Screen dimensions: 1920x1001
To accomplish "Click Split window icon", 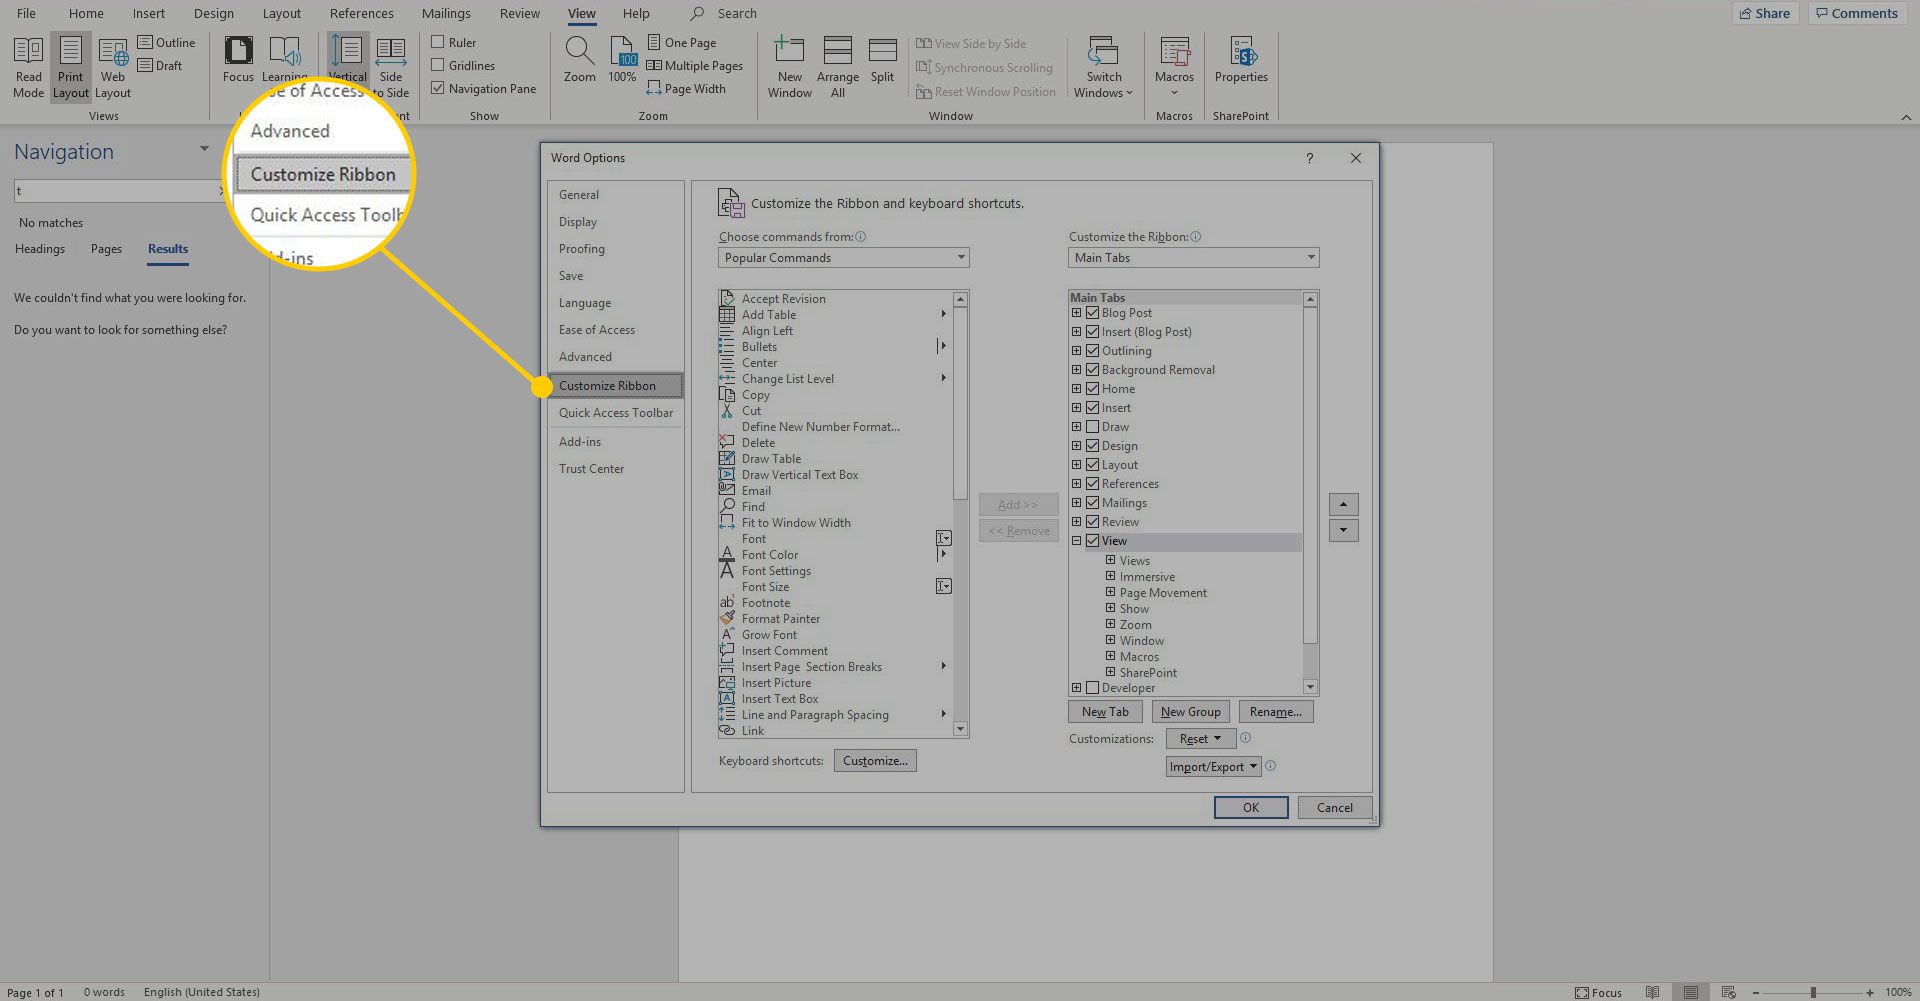I will (x=882, y=60).
